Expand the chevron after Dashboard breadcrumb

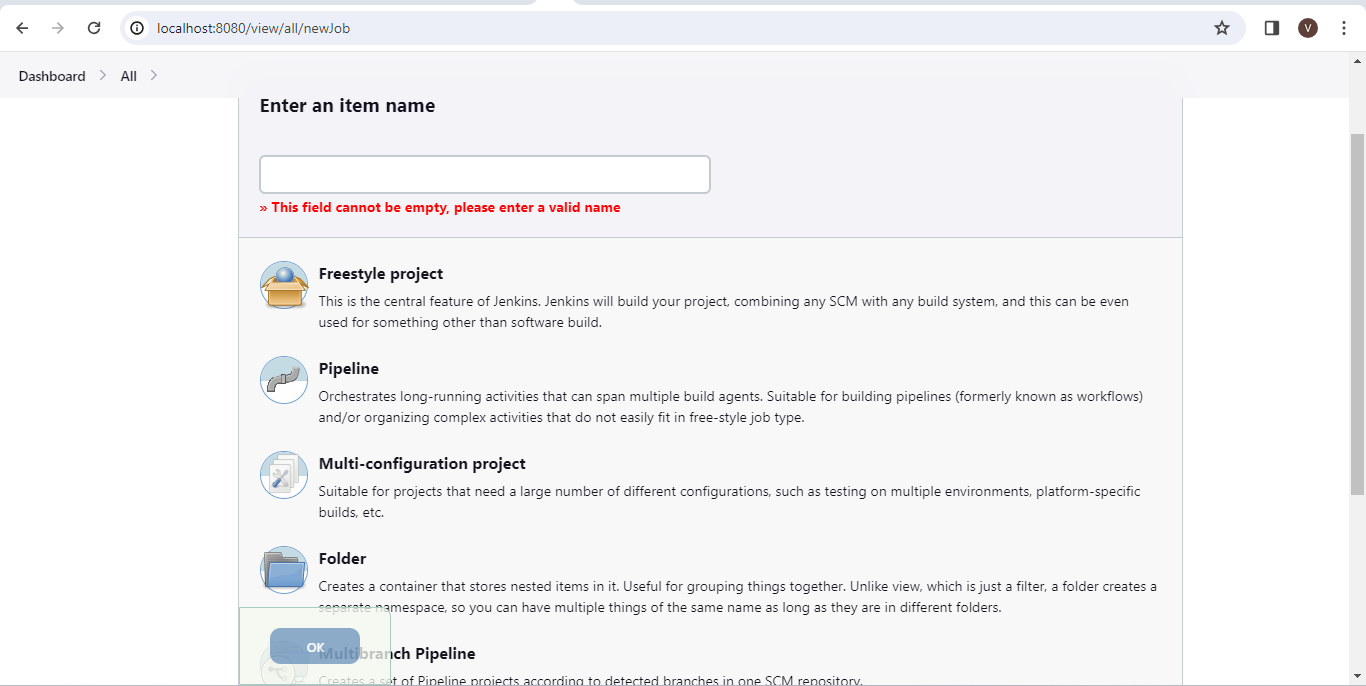click(103, 75)
